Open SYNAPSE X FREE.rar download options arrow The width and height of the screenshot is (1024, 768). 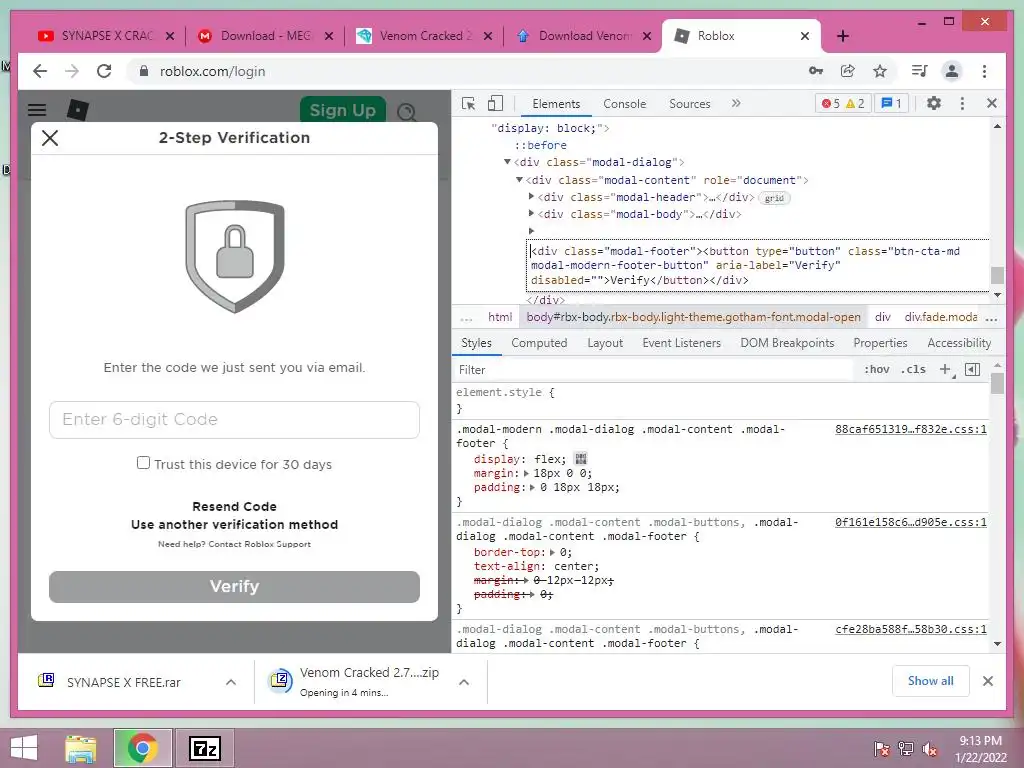point(231,682)
